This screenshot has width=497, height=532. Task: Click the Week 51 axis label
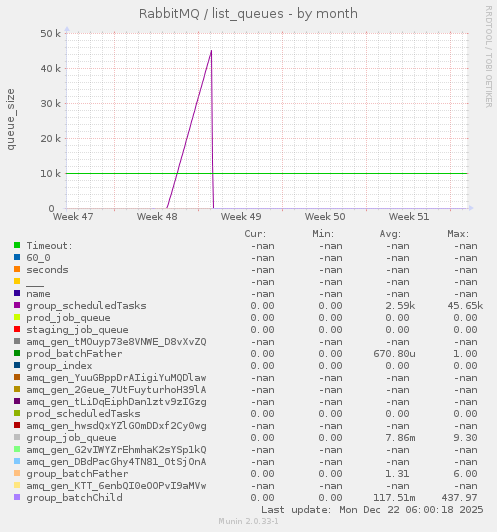tap(409, 216)
